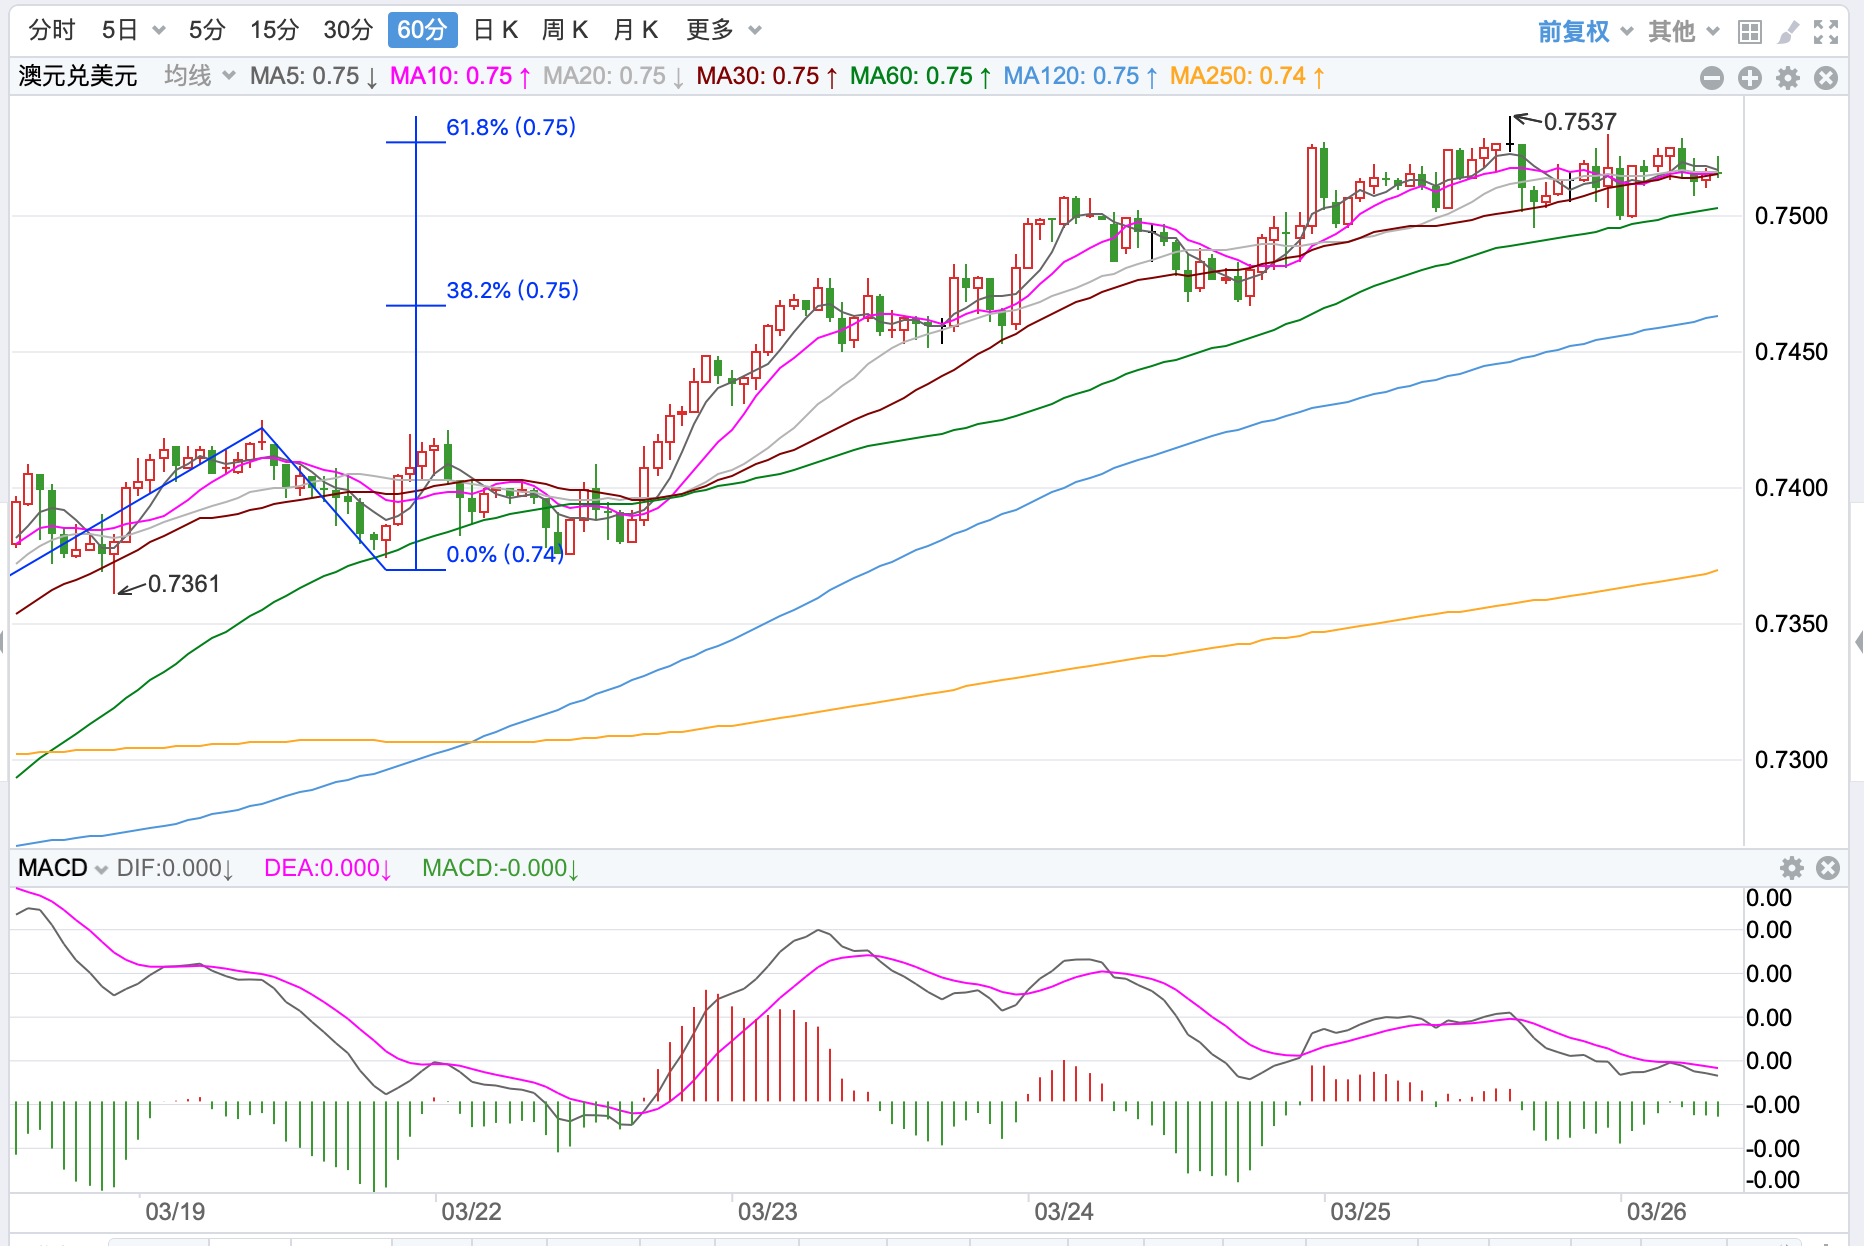Click the right edge panel expand arrow
The image size is (1864, 1246).
coord(1858,641)
